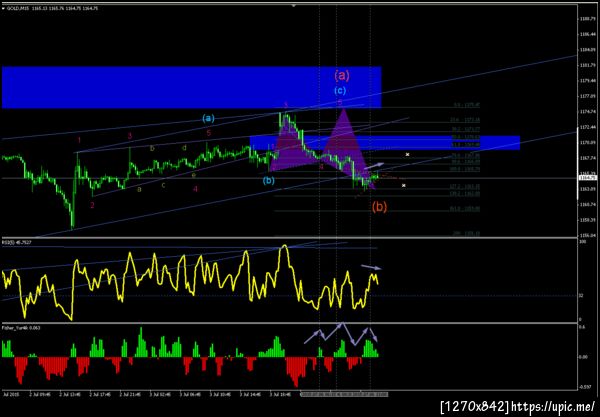Click the red wave number 3 label
Image resolution: width=600 pixels, height=417 pixels.
pyautogui.click(x=130, y=135)
